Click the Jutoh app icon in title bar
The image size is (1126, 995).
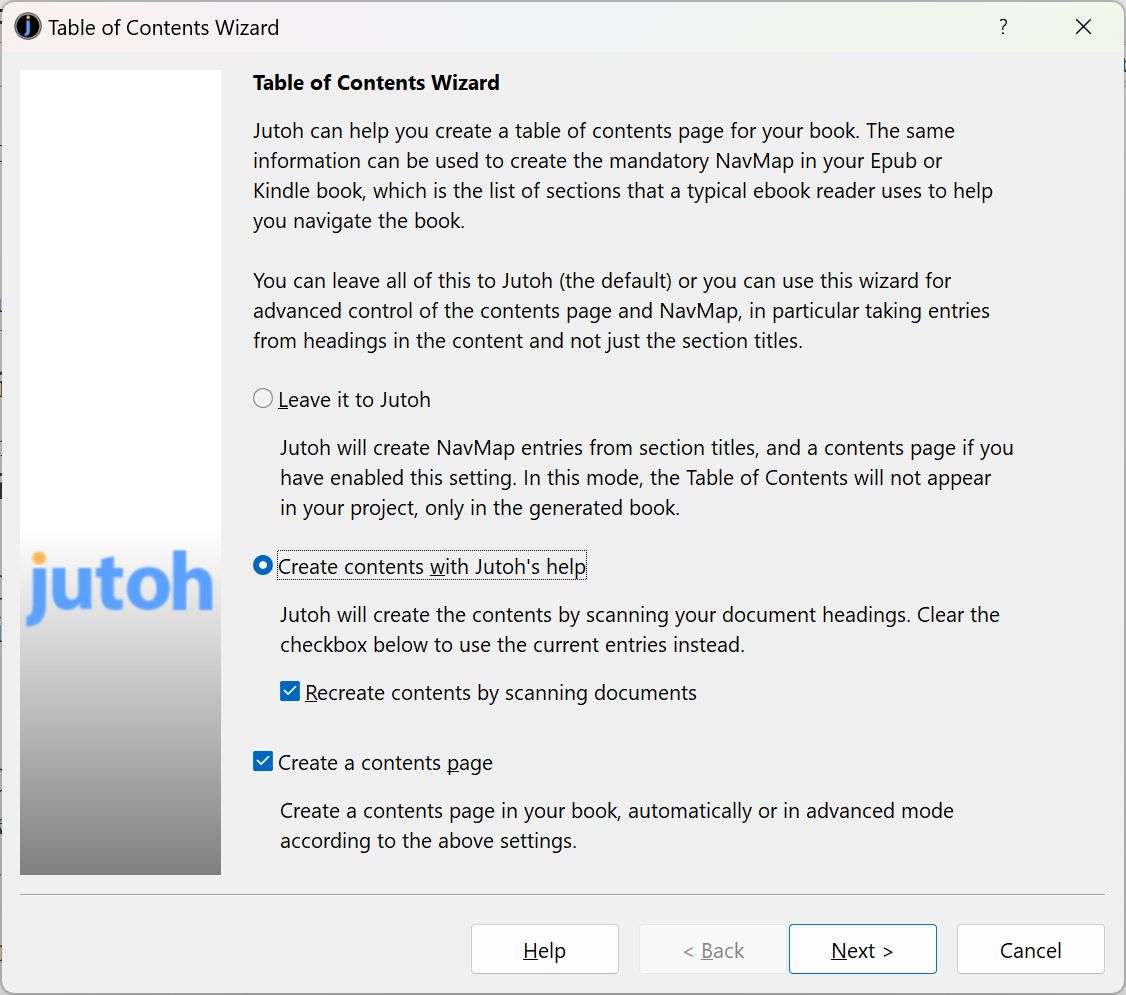pyautogui.click(x=28, y=27)
